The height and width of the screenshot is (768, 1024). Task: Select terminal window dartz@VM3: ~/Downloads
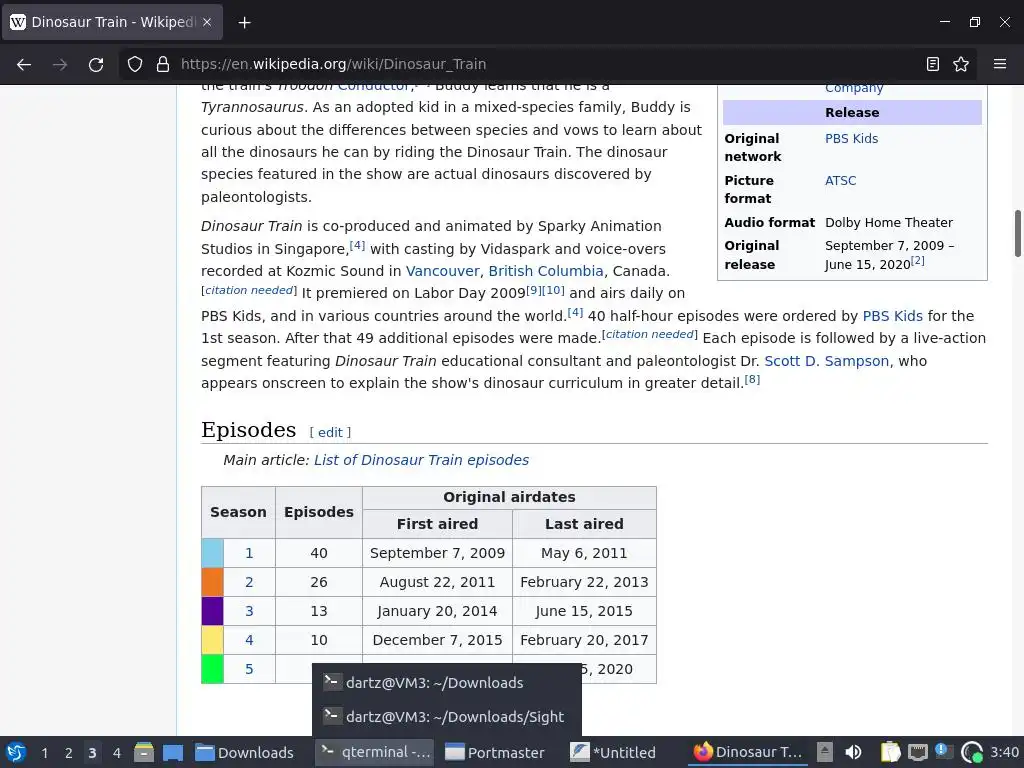pos(447,682)
